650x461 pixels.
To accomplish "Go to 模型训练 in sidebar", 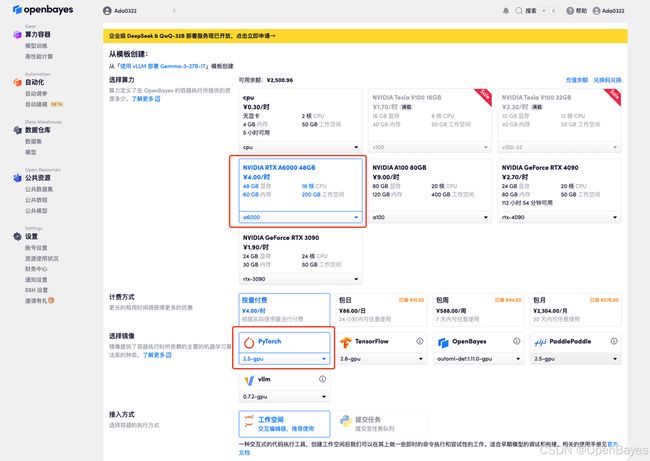I will pos(36,46).
